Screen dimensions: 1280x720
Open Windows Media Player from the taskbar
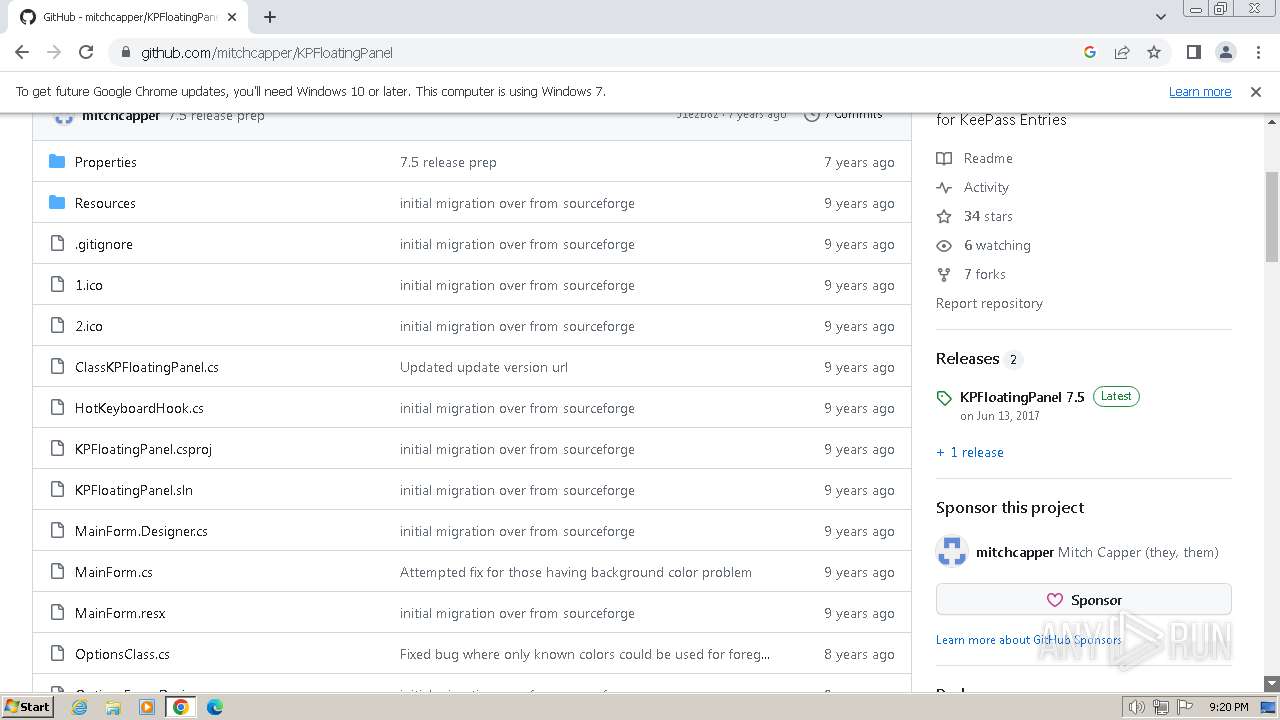(147, 707)
